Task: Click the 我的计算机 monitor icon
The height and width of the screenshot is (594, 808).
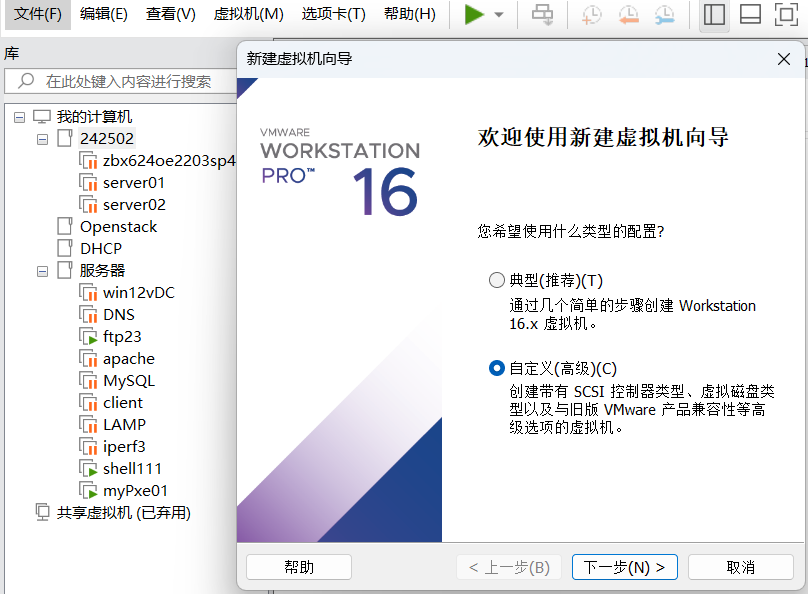Action: 42,116
